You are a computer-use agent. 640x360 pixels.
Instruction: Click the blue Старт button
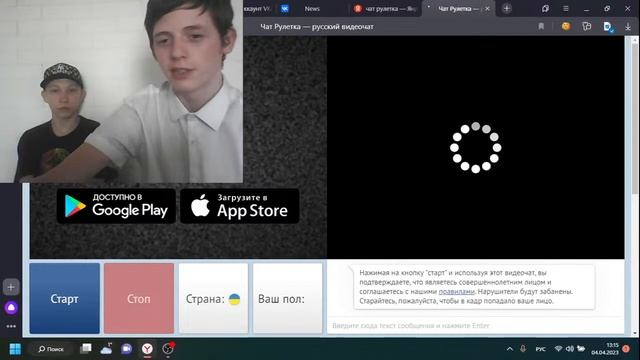click(64, 298)
